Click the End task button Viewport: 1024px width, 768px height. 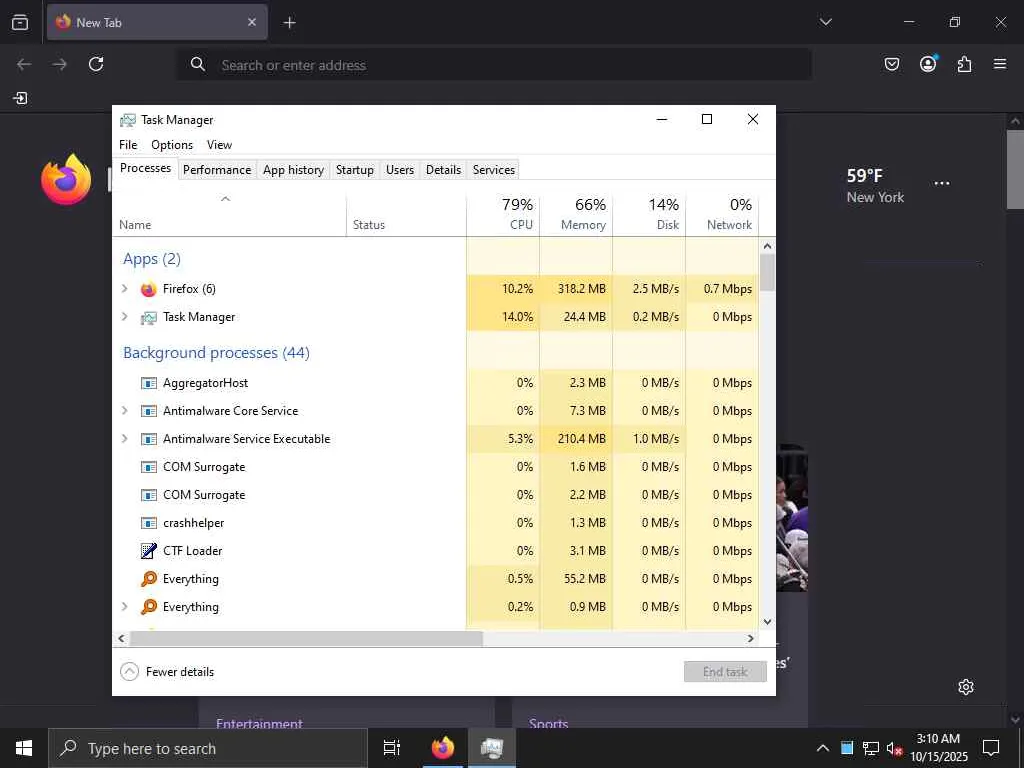(725, 672)
